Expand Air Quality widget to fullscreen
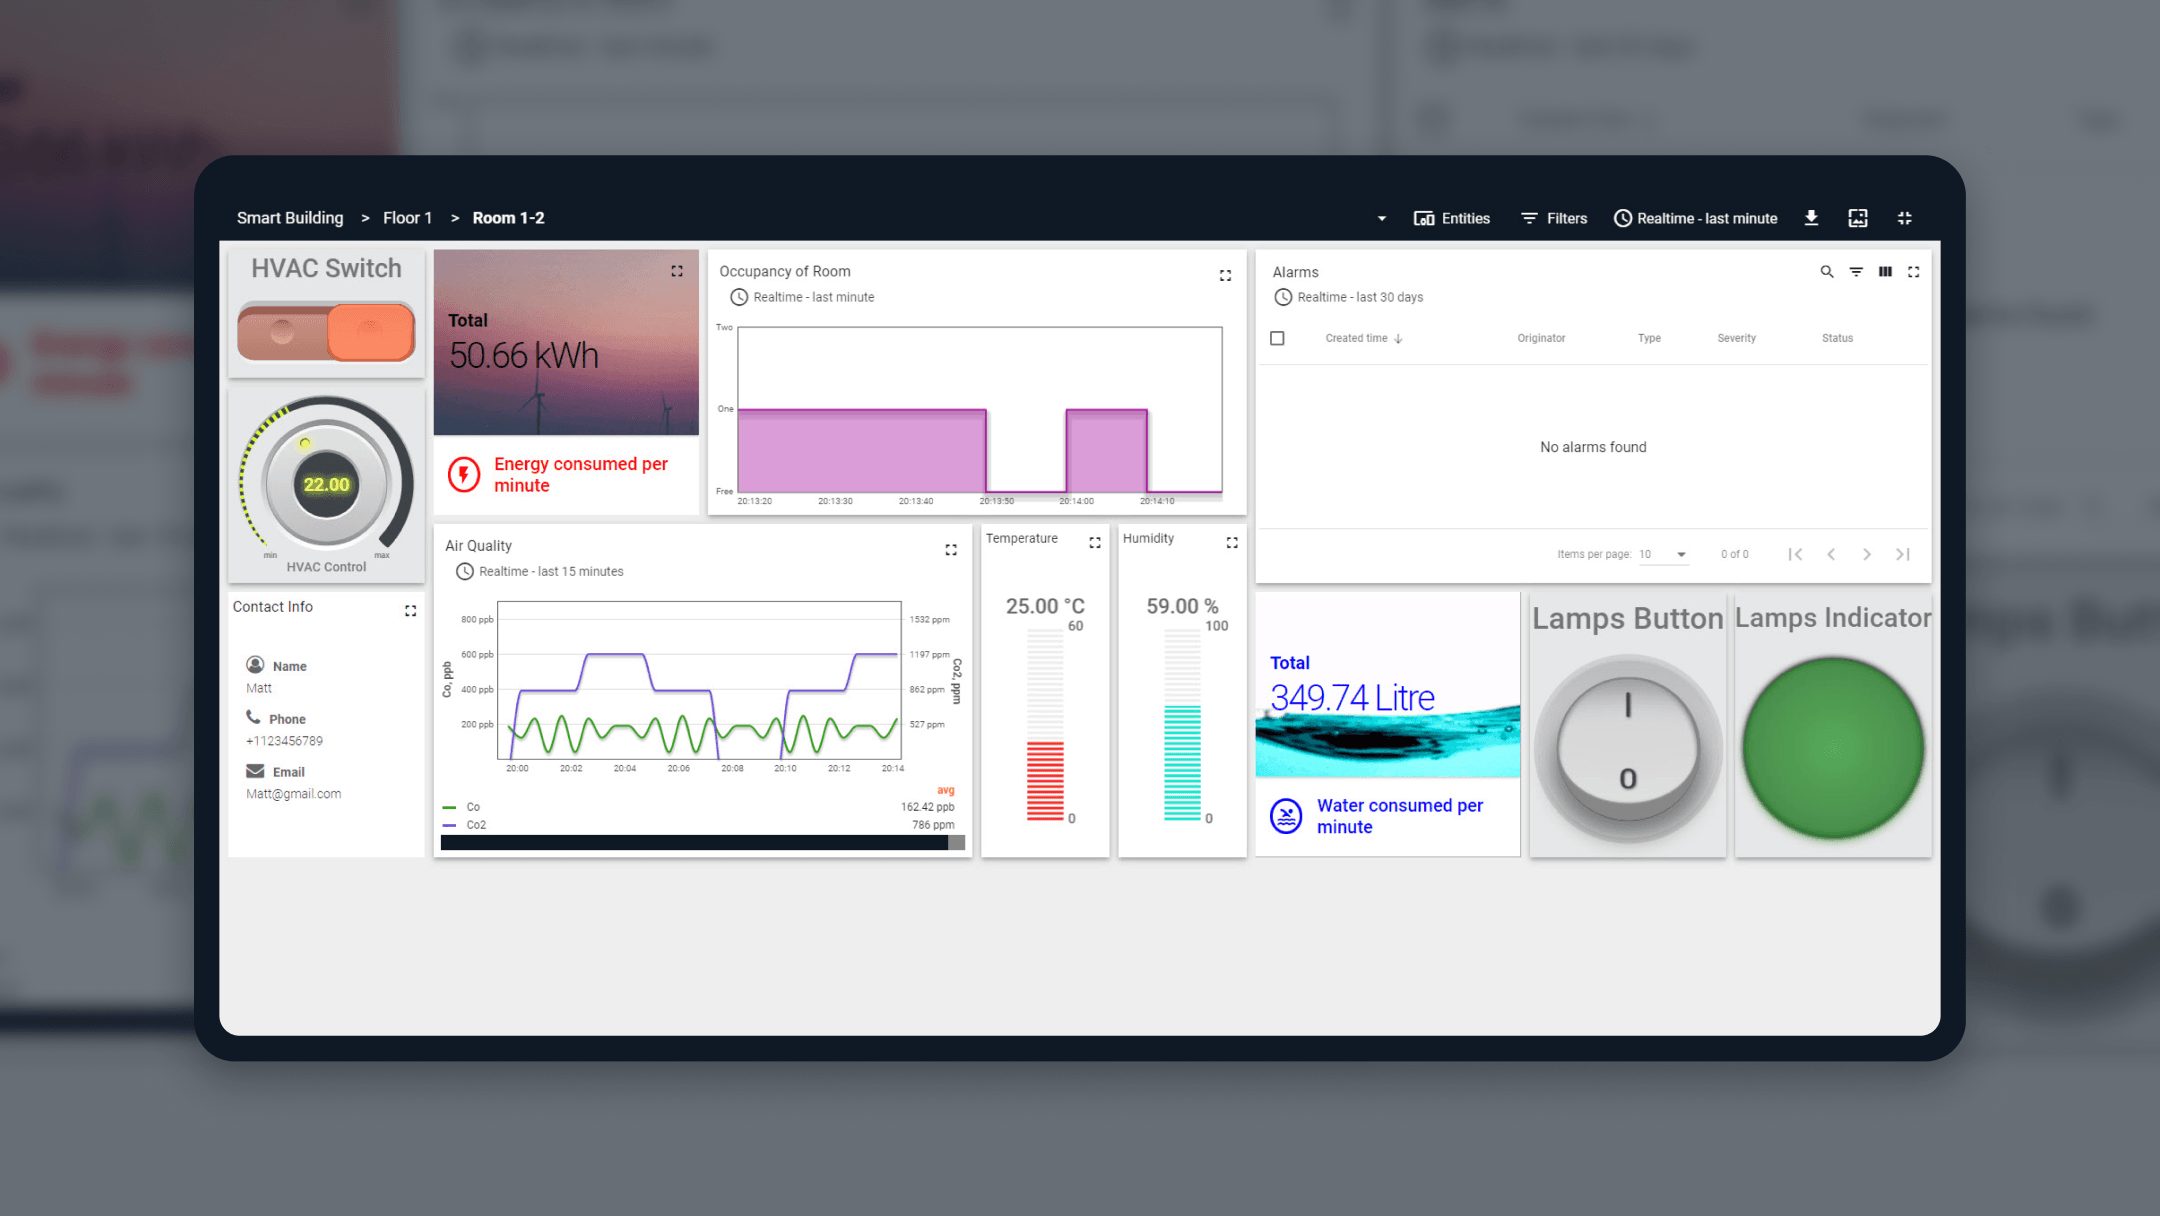This screenshot has width=2160, height=1216. coord(951,550)
